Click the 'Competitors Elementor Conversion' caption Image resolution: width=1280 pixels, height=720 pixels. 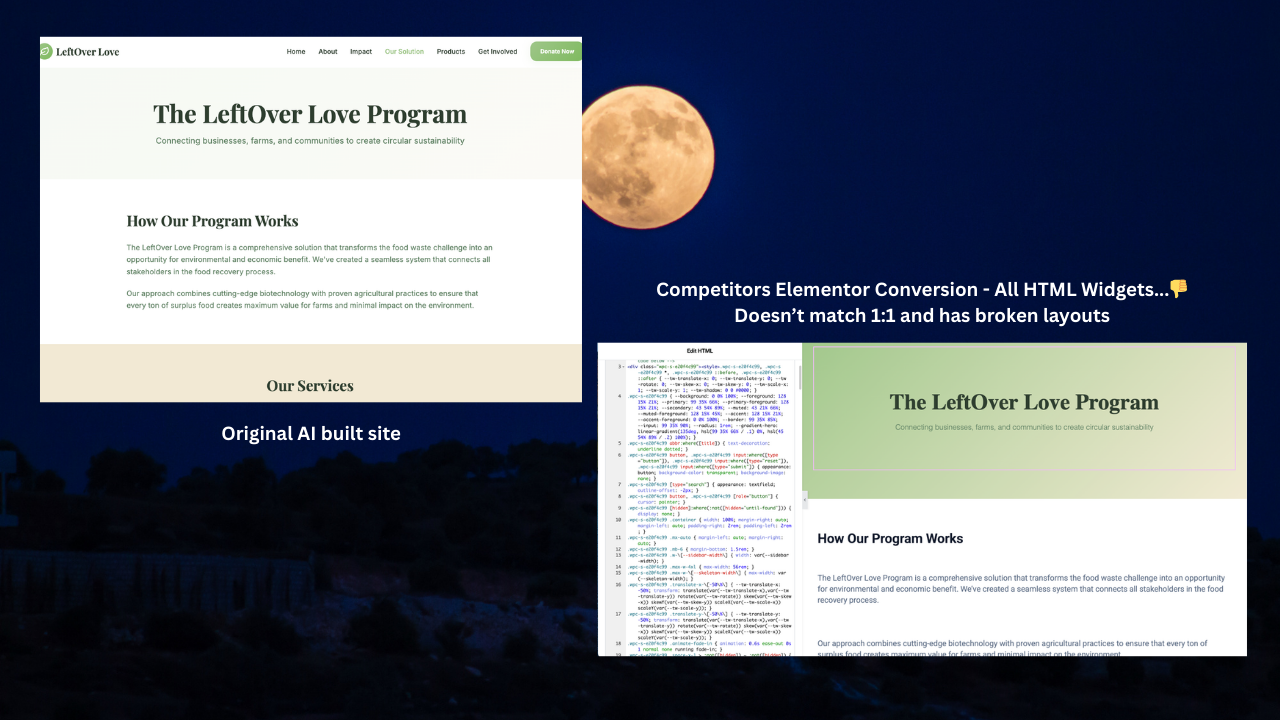pos(922,289)
